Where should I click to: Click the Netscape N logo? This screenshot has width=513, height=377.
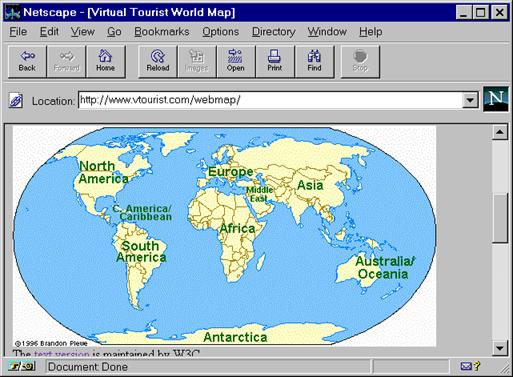click(x=496, y=99)
